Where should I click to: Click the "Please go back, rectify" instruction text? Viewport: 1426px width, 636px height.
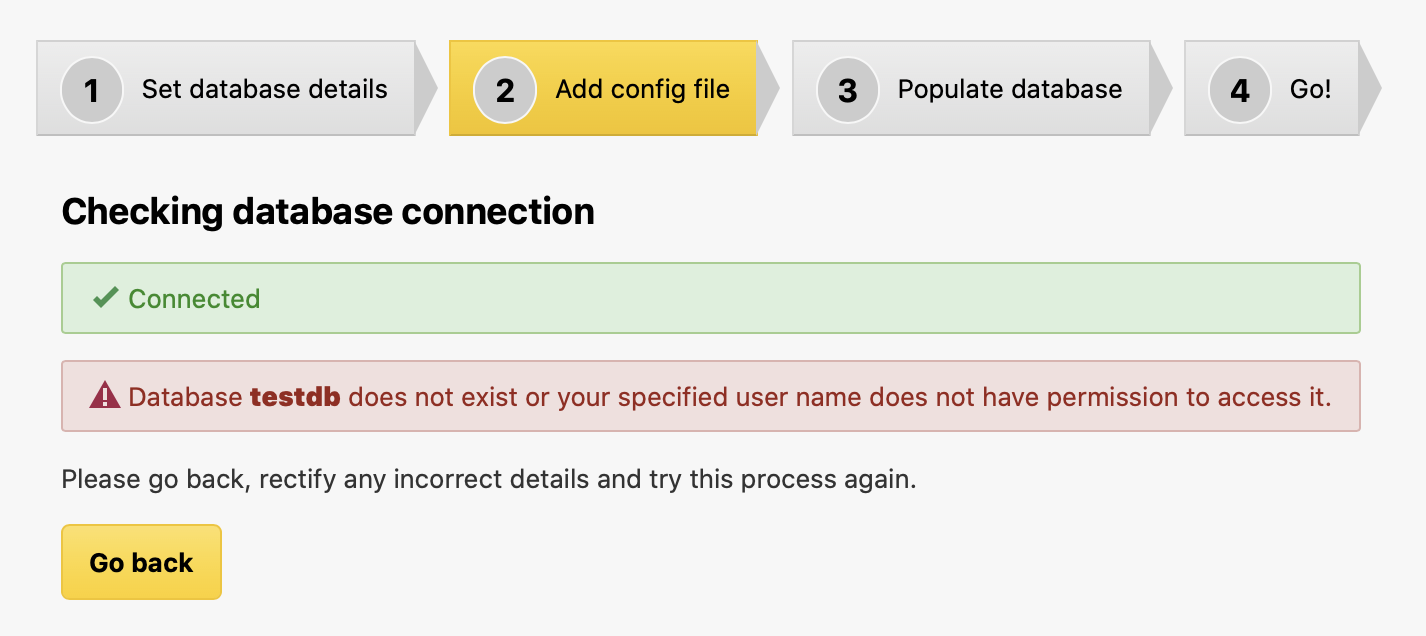489,479
